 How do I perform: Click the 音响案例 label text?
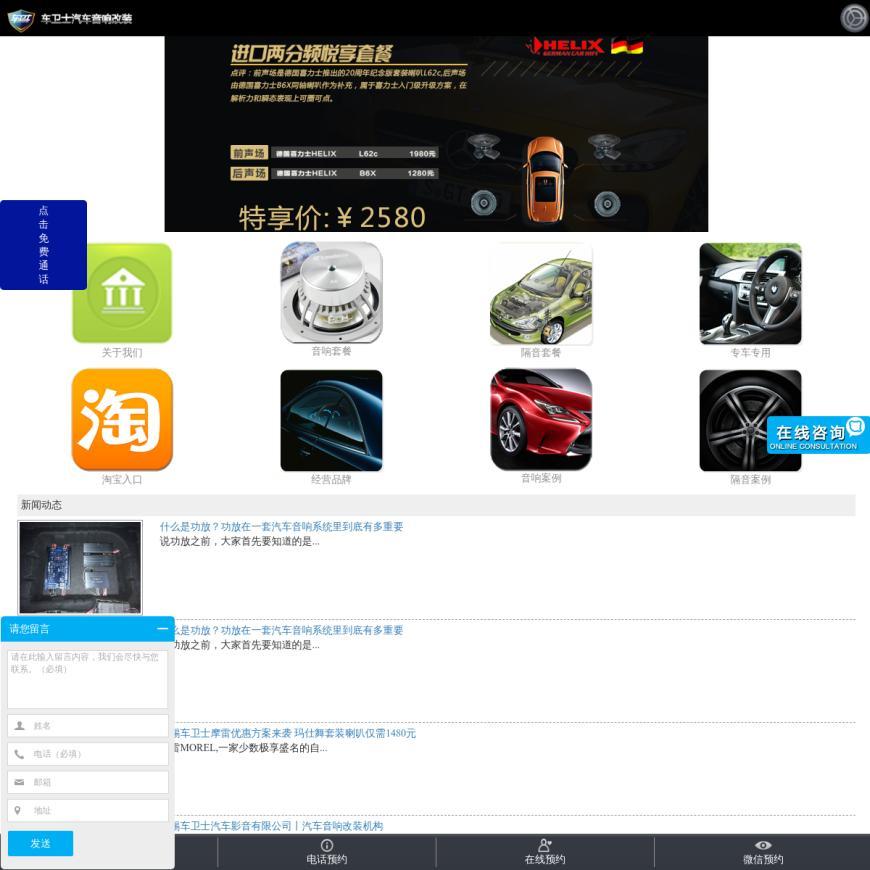tap(541, 478)
